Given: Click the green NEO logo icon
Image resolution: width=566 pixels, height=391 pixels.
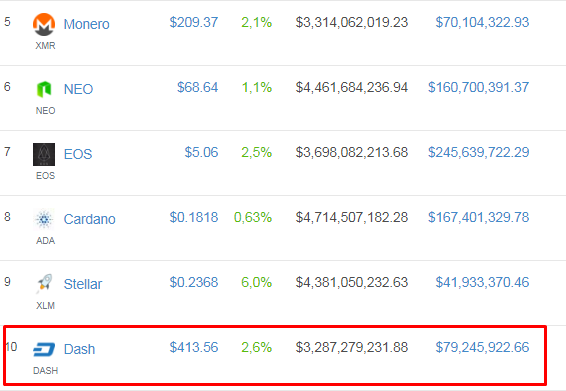Looking at the screenshot, I should [44, 89].
